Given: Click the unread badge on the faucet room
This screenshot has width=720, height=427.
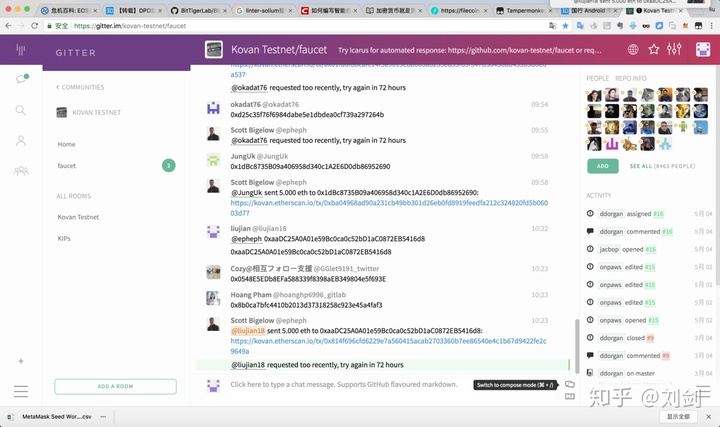Looking at the screenshot, I should click(169, 165).
